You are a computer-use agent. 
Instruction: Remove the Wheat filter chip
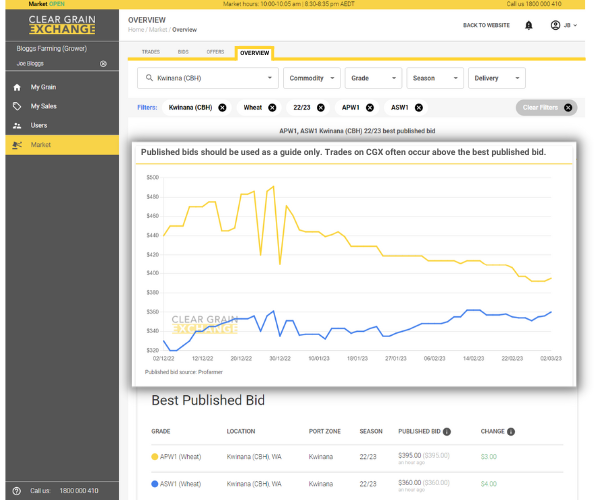(x=272, y=107)
